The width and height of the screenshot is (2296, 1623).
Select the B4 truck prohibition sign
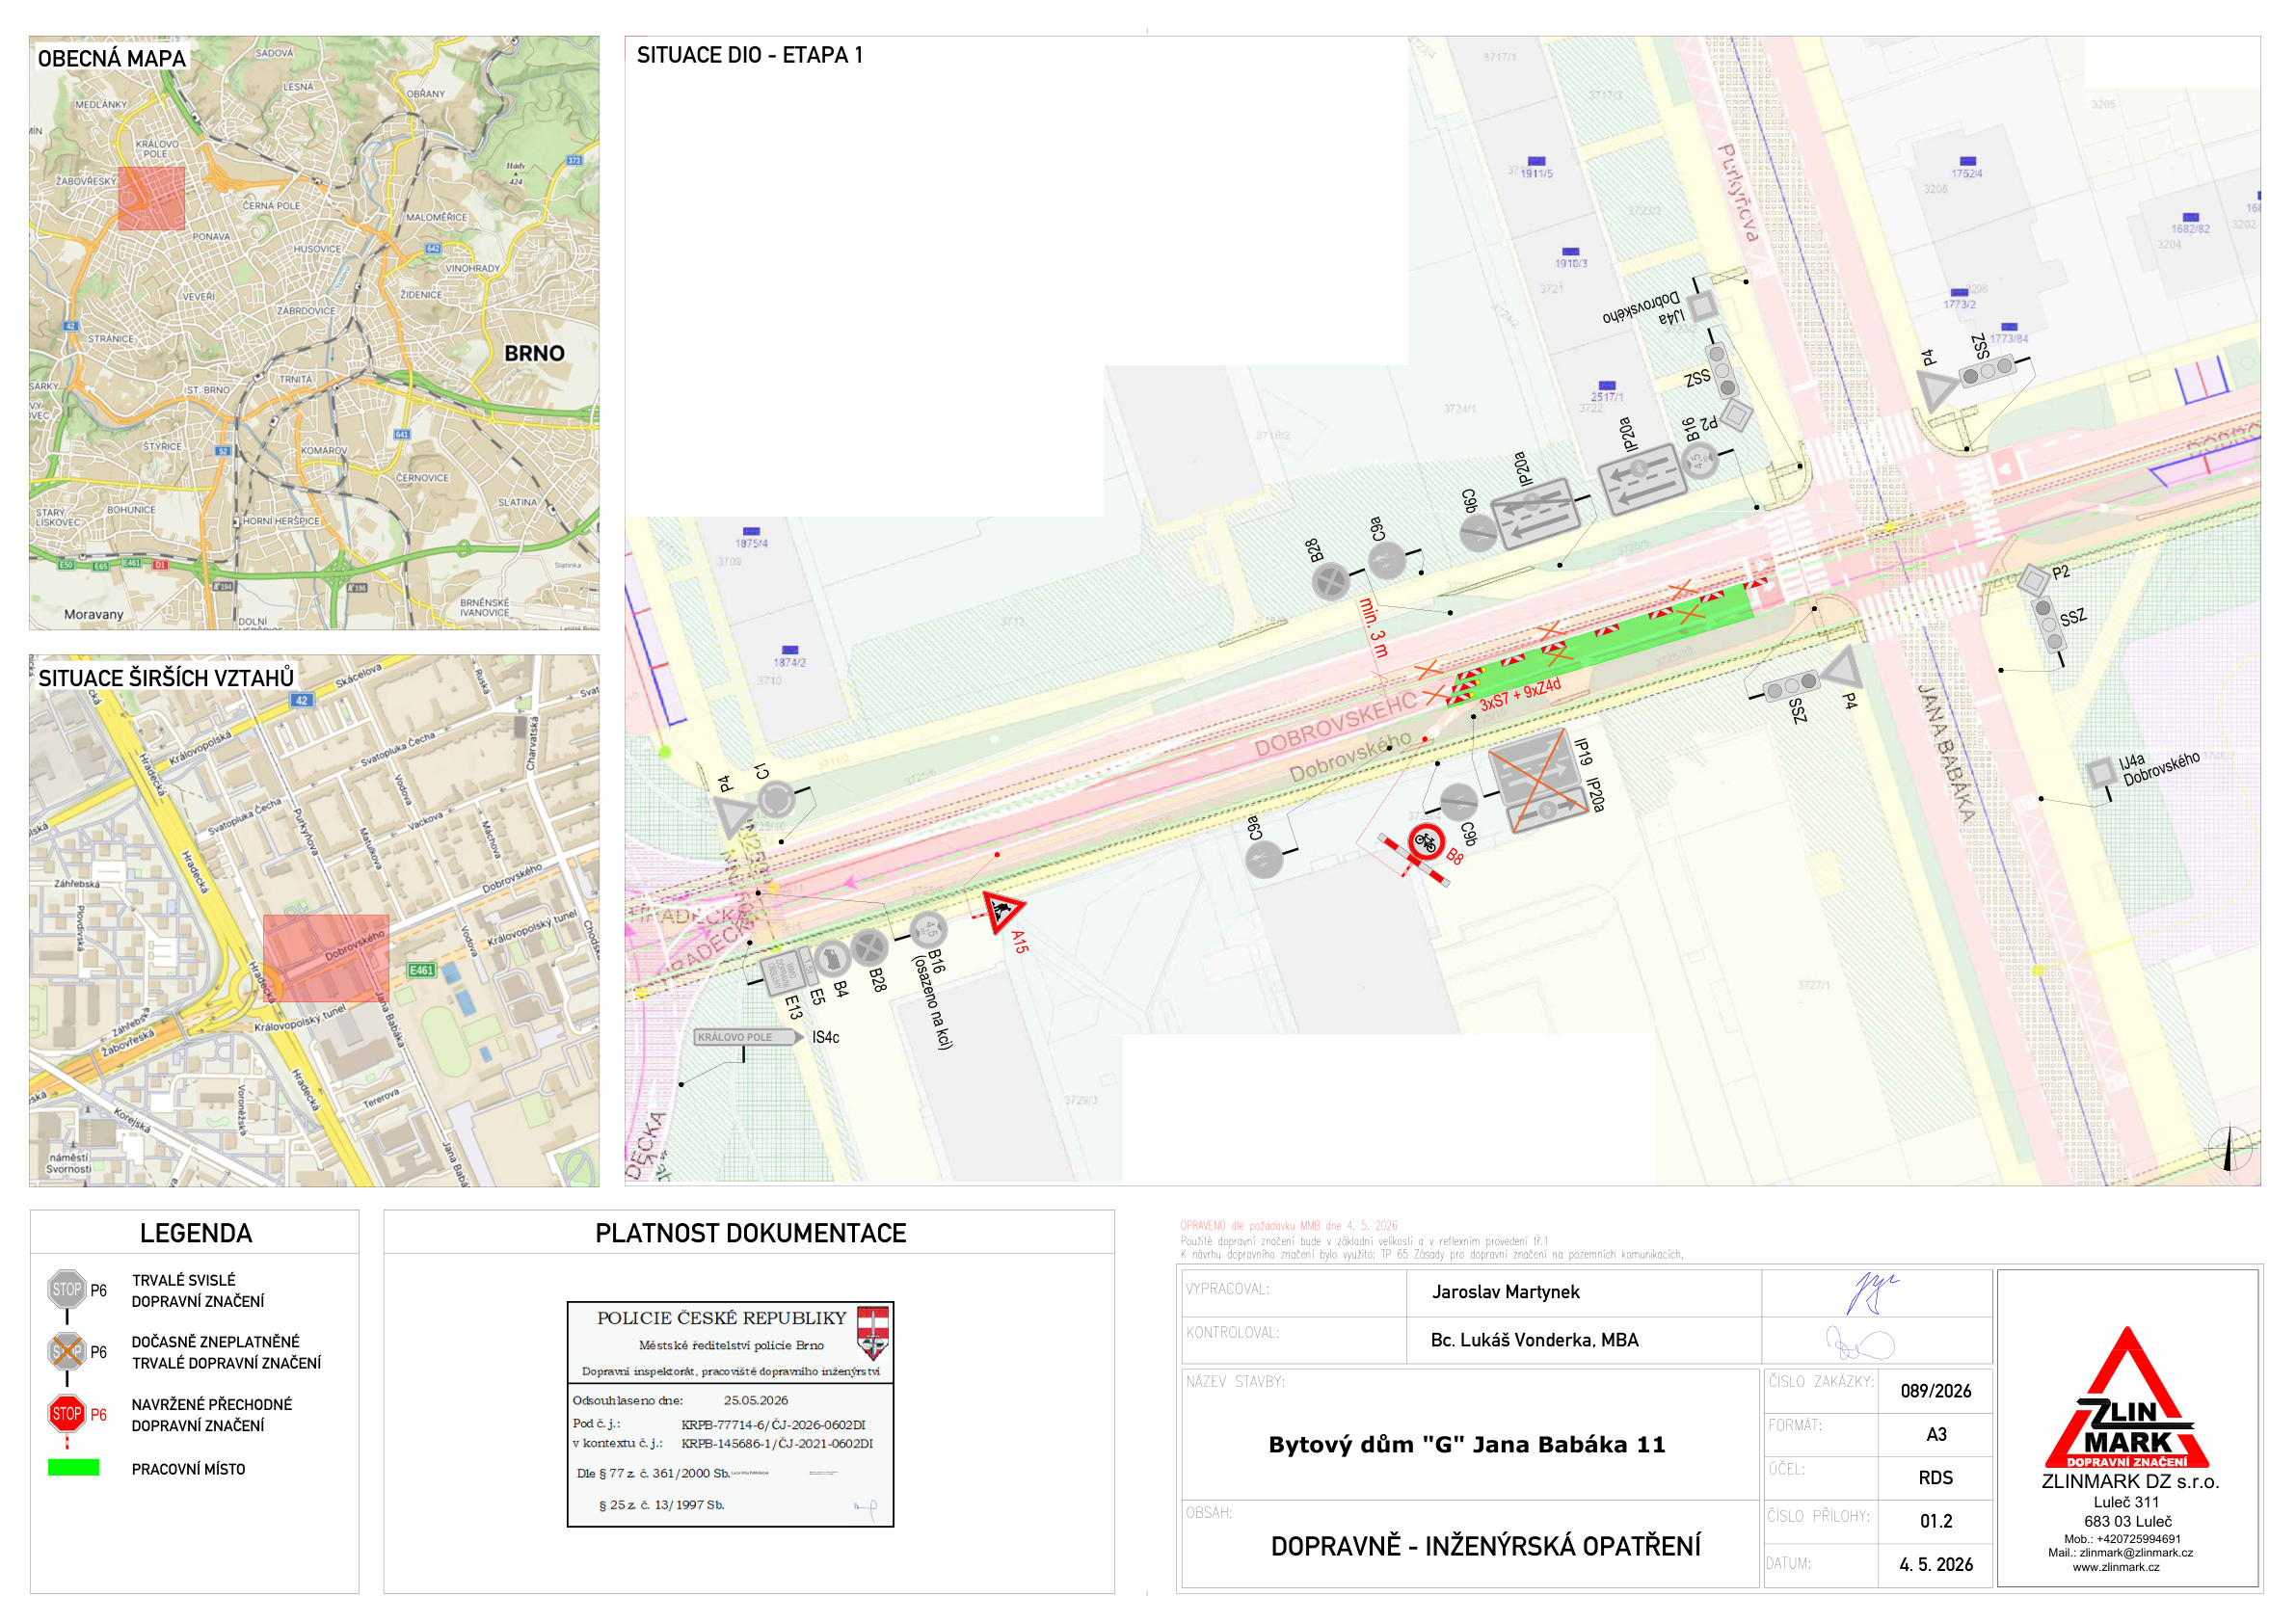[831, 959]
